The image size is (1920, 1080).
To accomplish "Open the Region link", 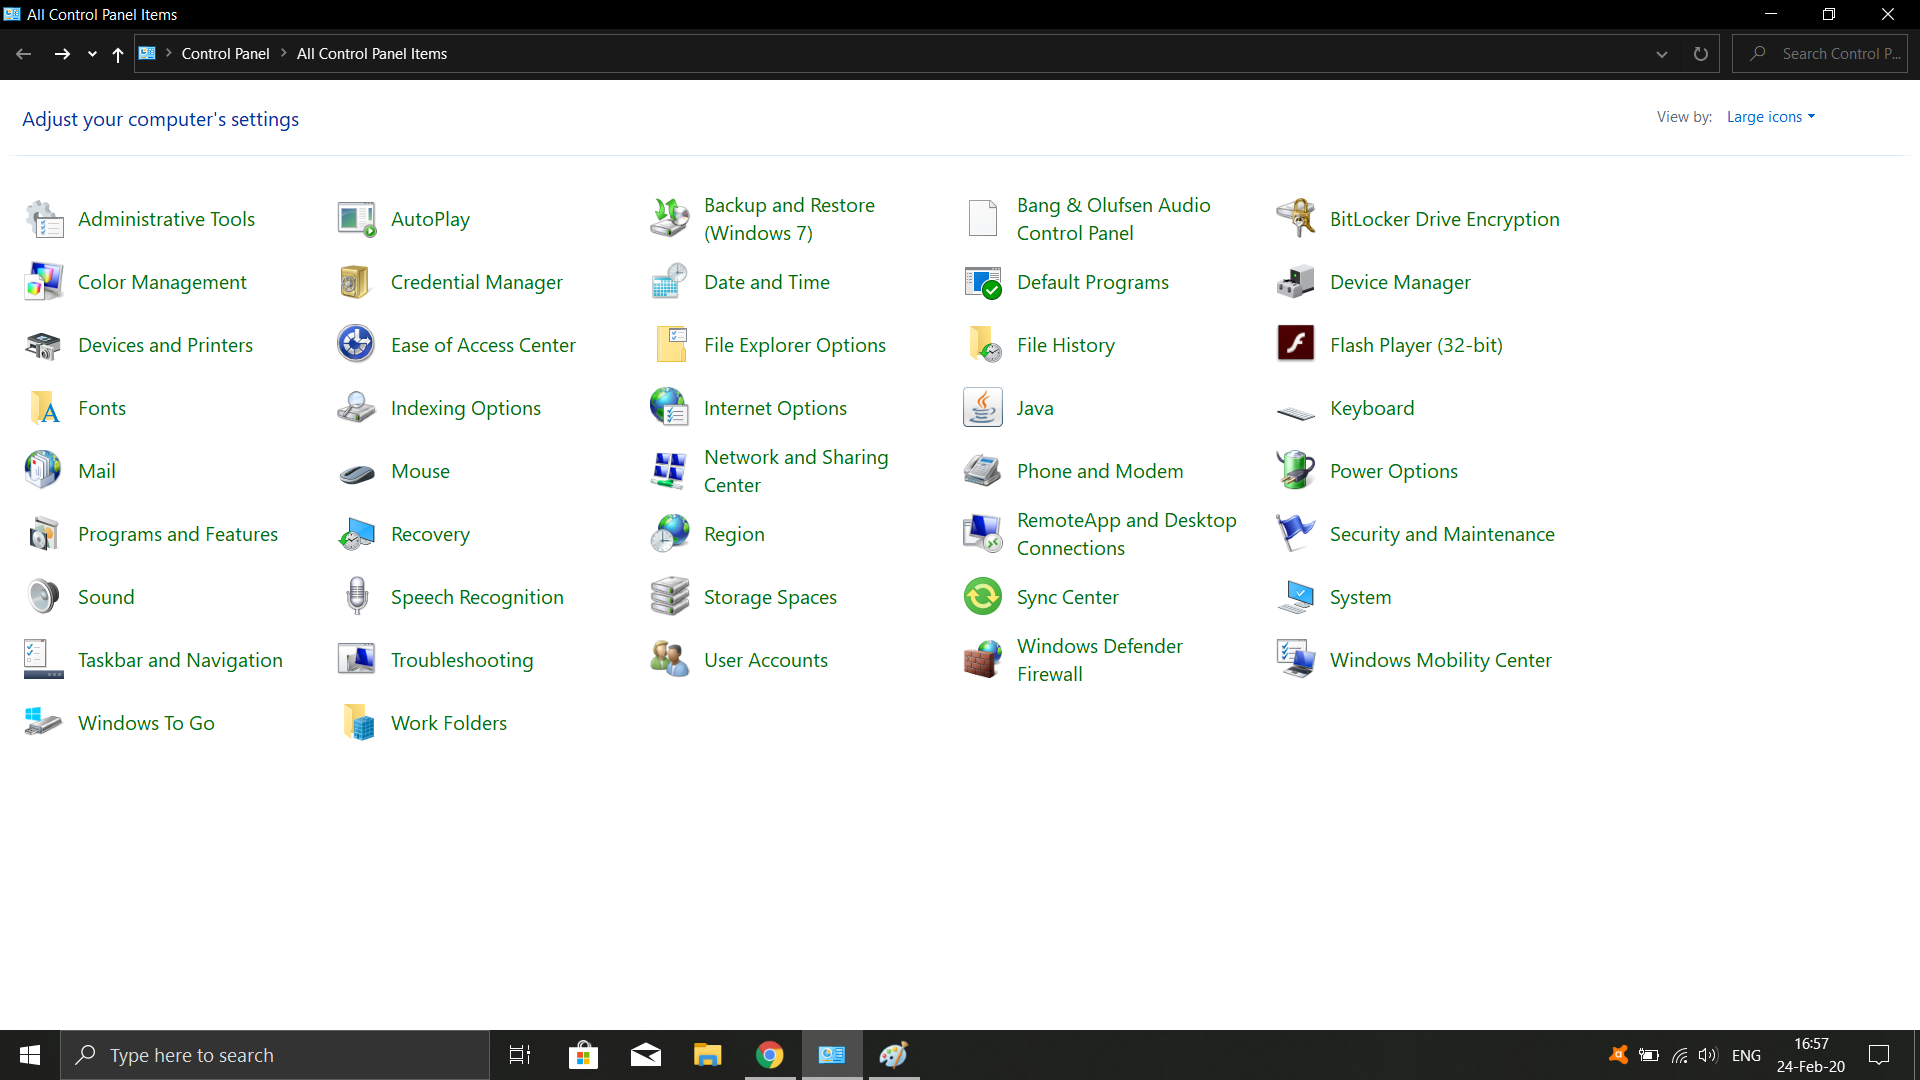I will click(734, 534).
